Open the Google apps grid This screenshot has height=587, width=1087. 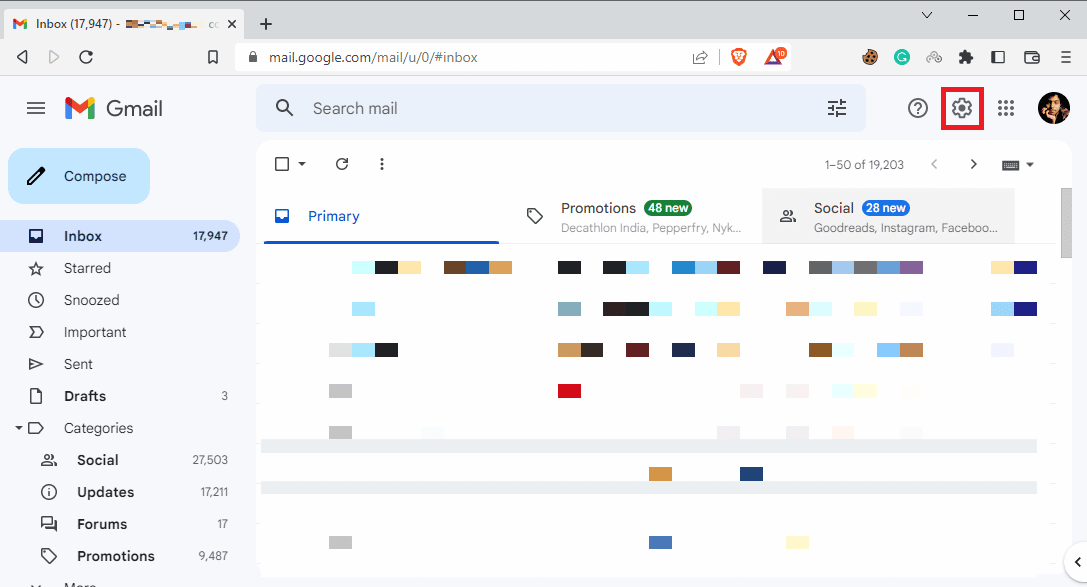coord(1006,108)
